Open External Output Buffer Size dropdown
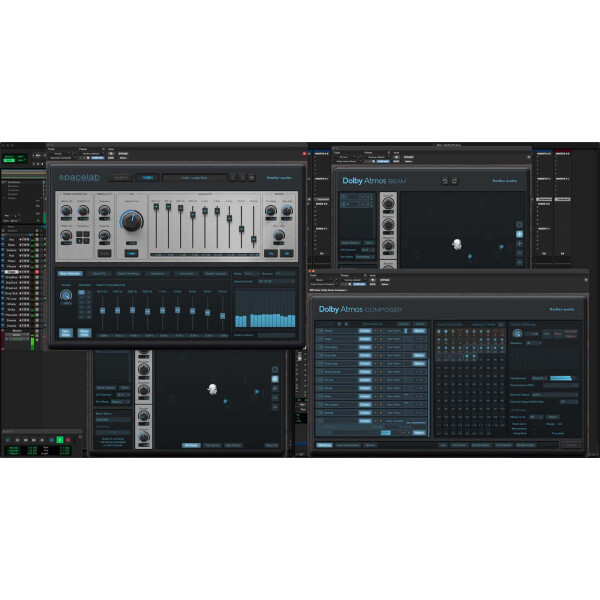The height and width of the screenshot is (600, 600). click(569, 402)
